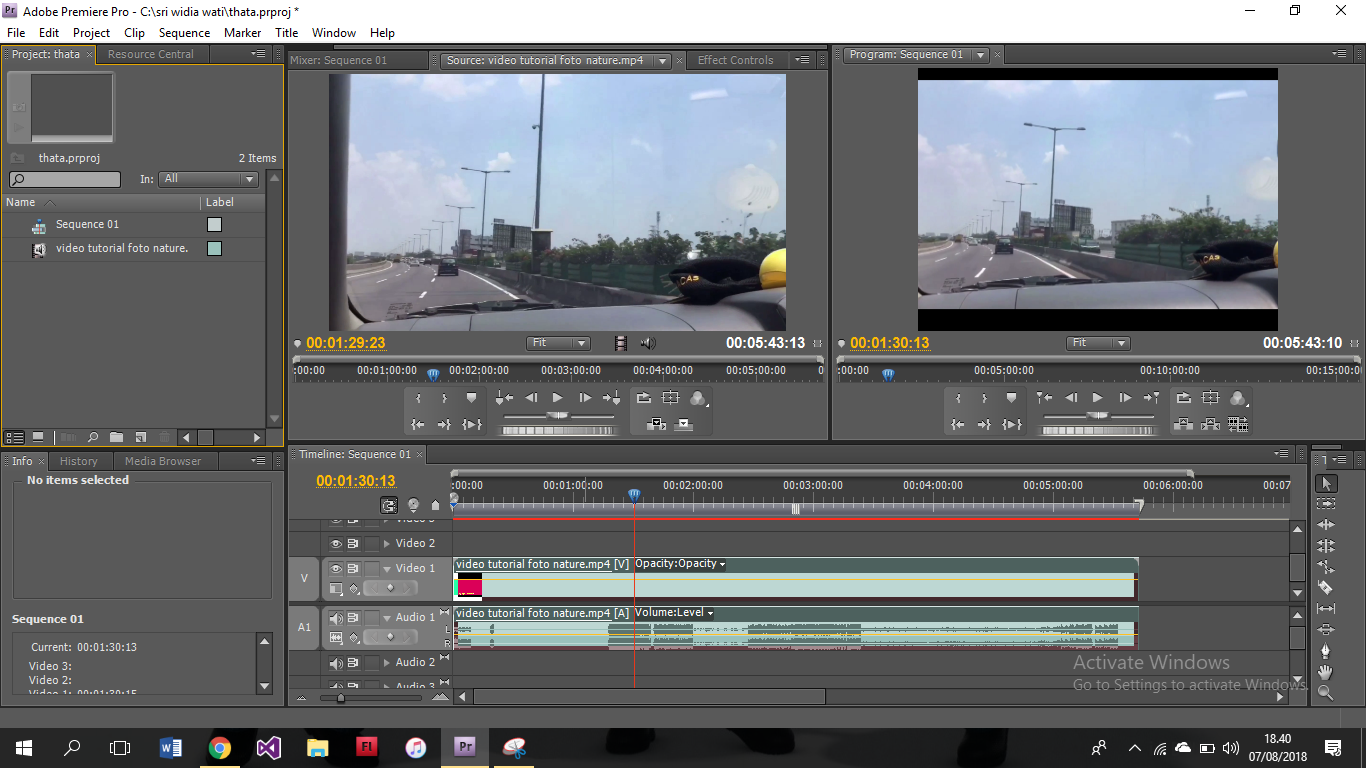Switch Project panel to icon view

[x=38, y=437]
